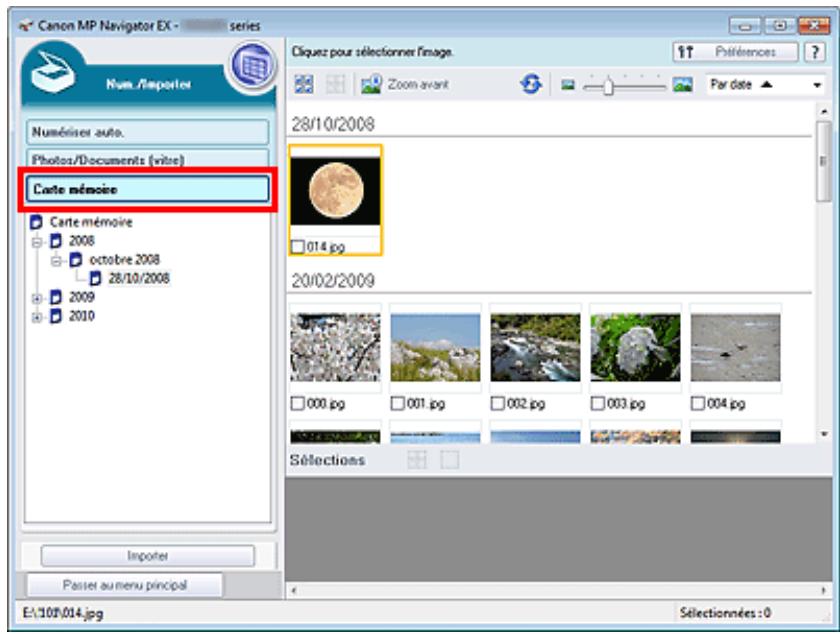Click the 2010 folder card icon
The width and height of the screenshot is (840, 634).
pyautogui.click(x=55, y=316)
